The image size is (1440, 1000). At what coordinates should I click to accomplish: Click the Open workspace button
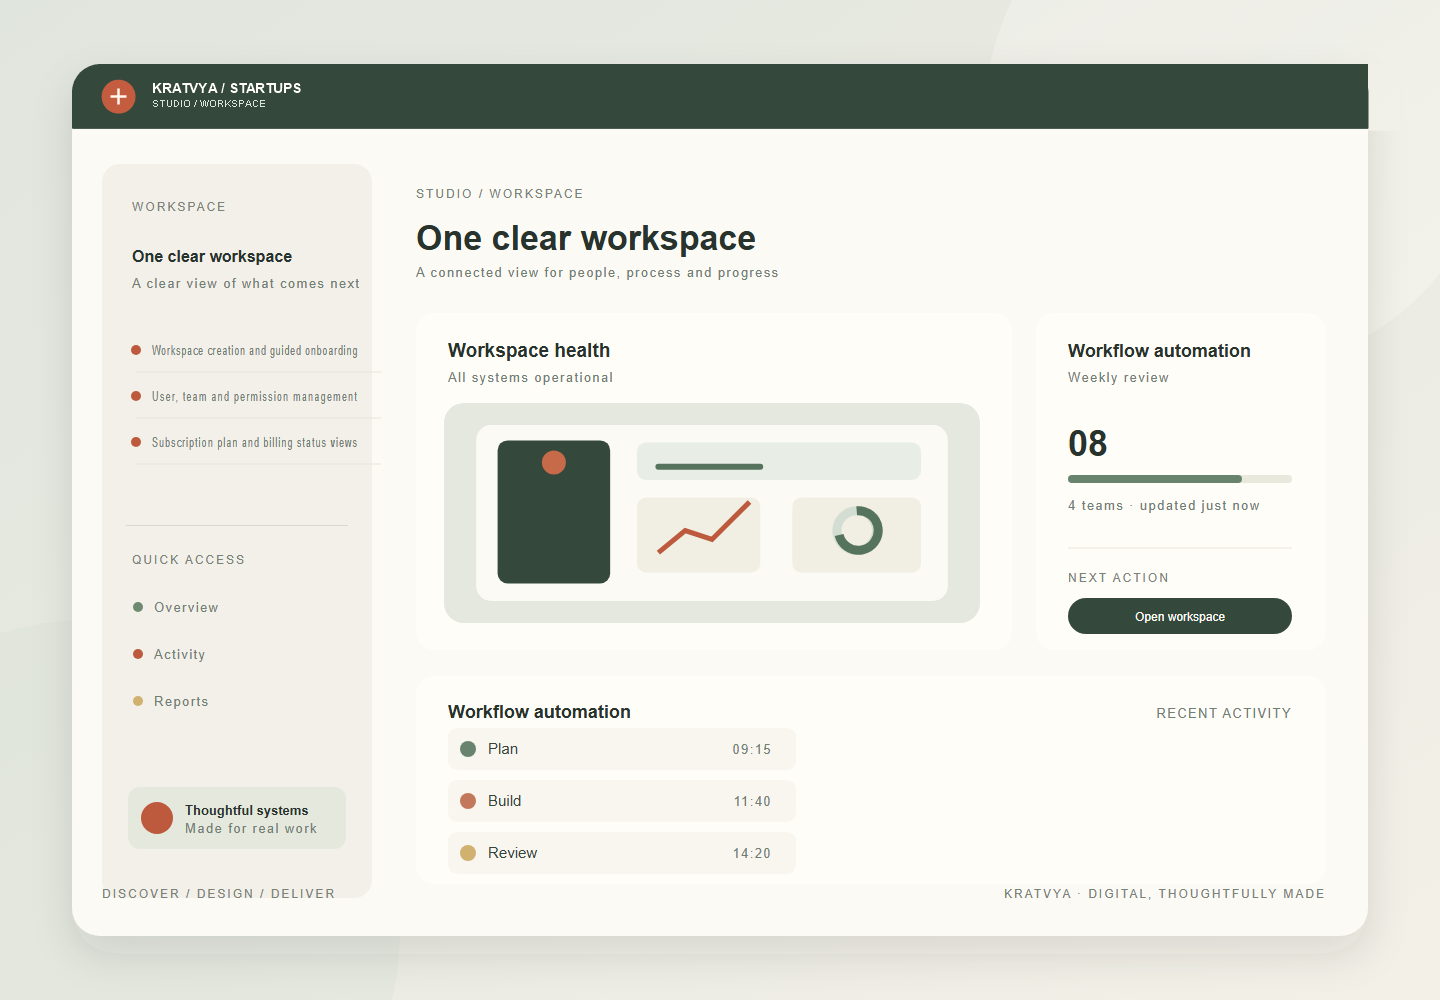pyautogui.click(x=1180, y=616)
